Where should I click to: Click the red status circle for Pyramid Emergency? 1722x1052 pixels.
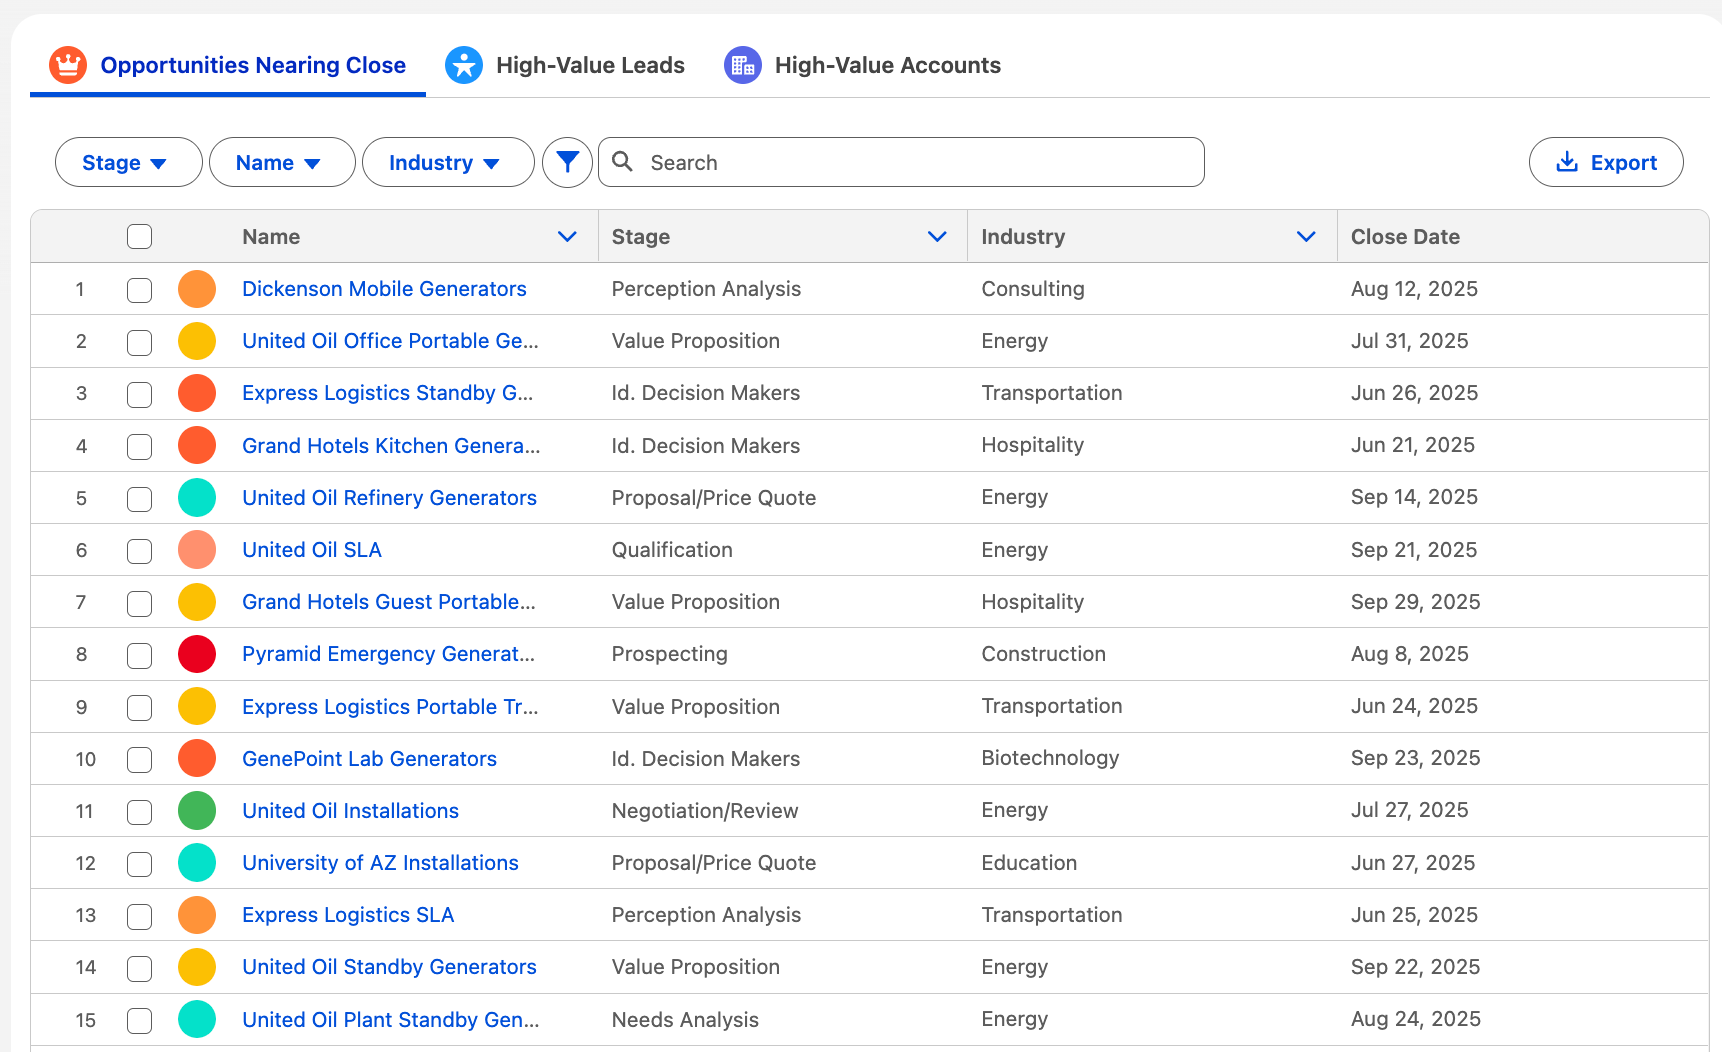coord(197,654)
